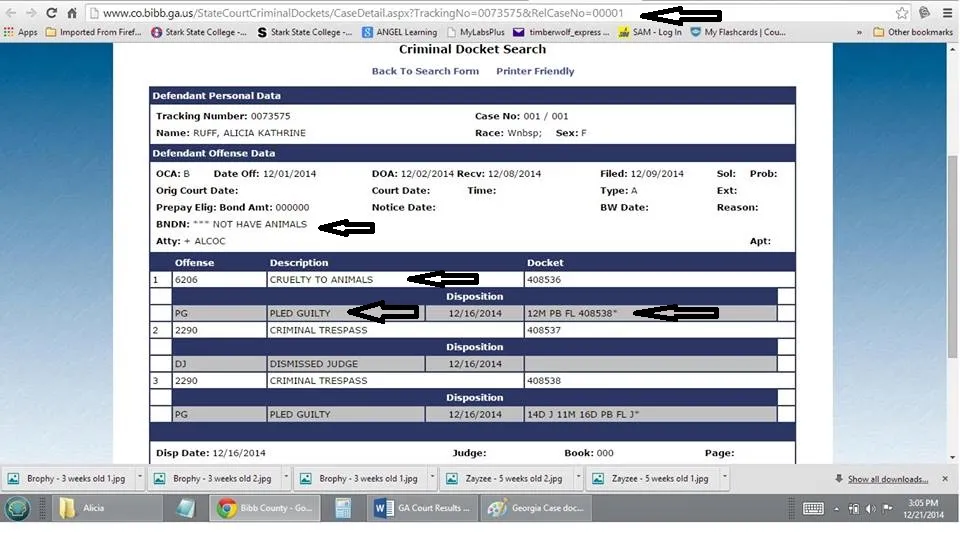Switch to the Bibb County Chrome taskbar window
Viewport: 960px width, 539px height.
[x=265, y=508]
